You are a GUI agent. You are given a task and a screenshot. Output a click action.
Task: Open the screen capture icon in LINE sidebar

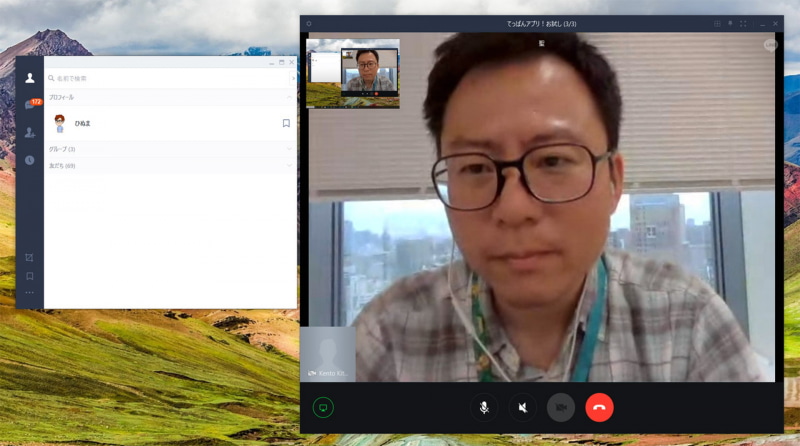click(30, 258)
